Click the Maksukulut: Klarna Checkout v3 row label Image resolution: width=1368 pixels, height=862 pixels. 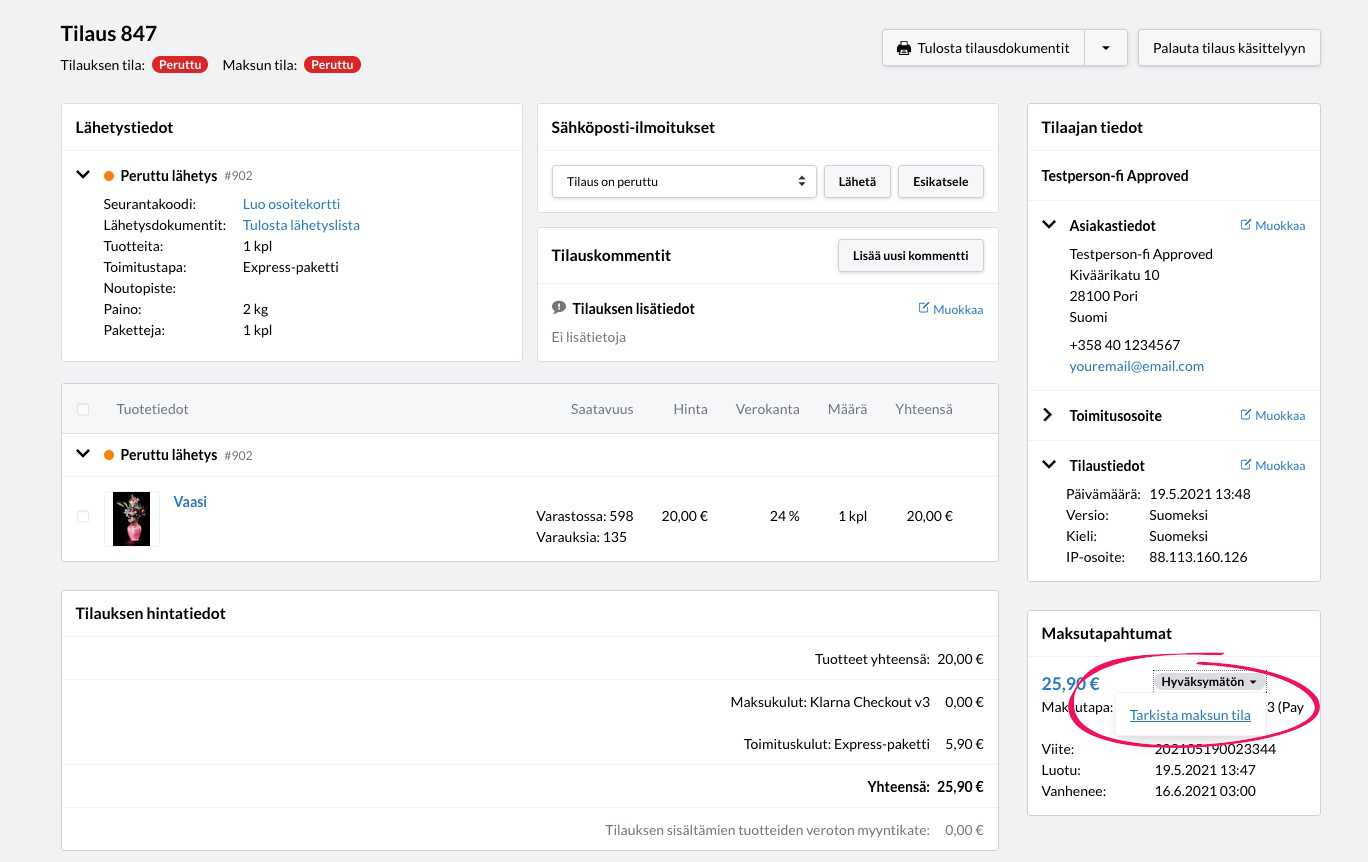click(830, 702)
